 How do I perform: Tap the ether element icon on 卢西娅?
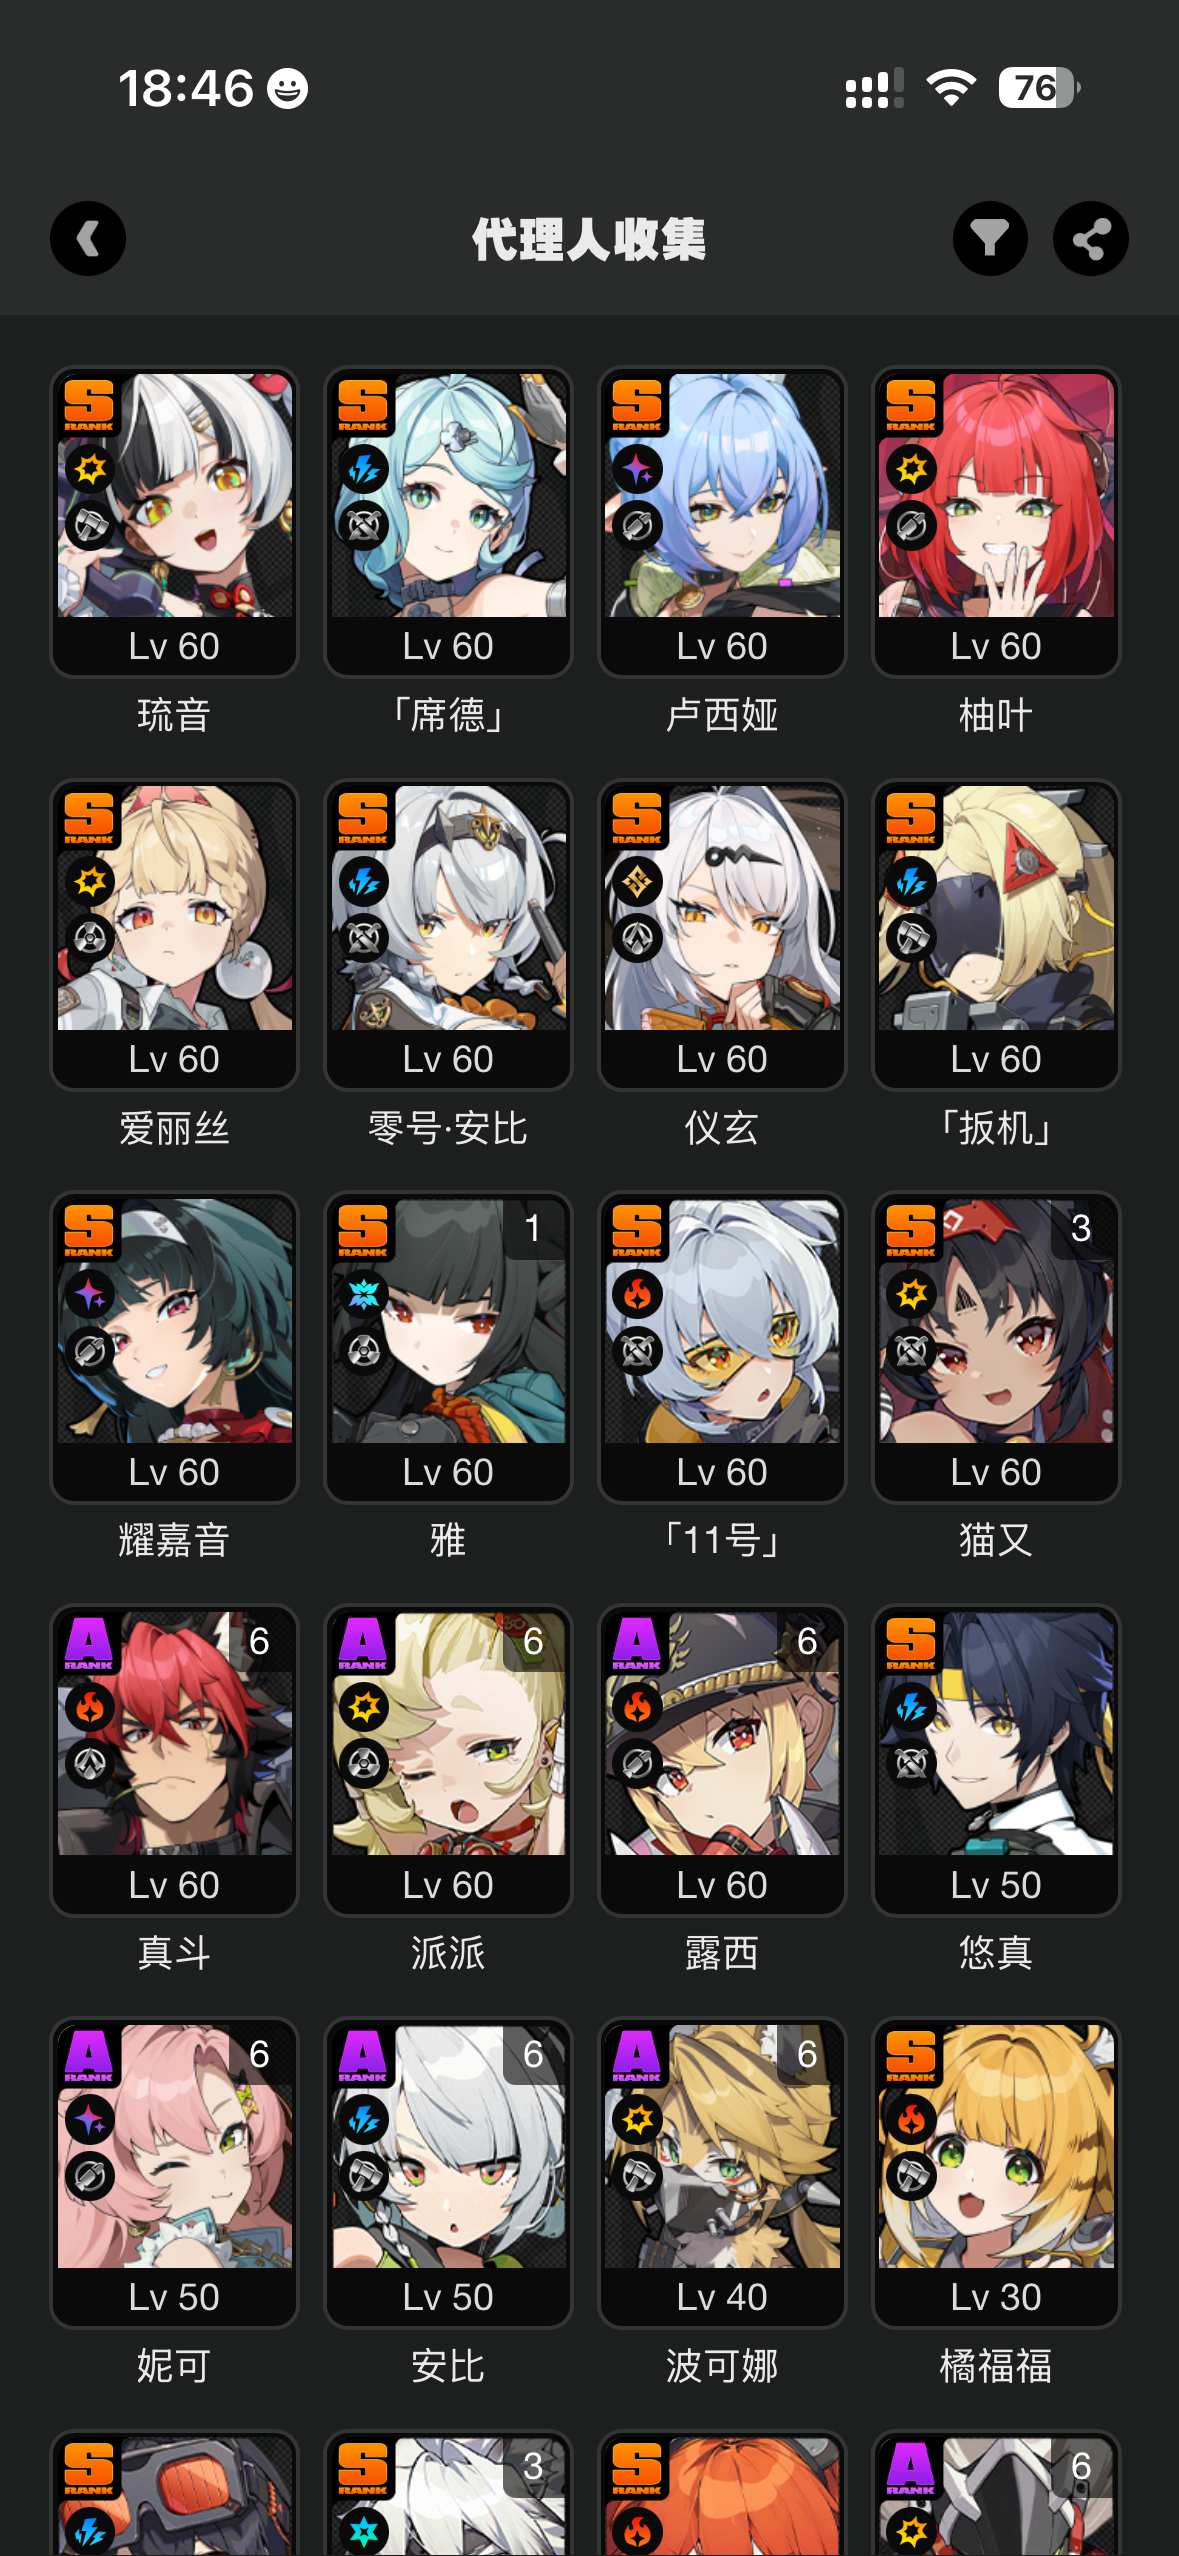pos(638,469)
